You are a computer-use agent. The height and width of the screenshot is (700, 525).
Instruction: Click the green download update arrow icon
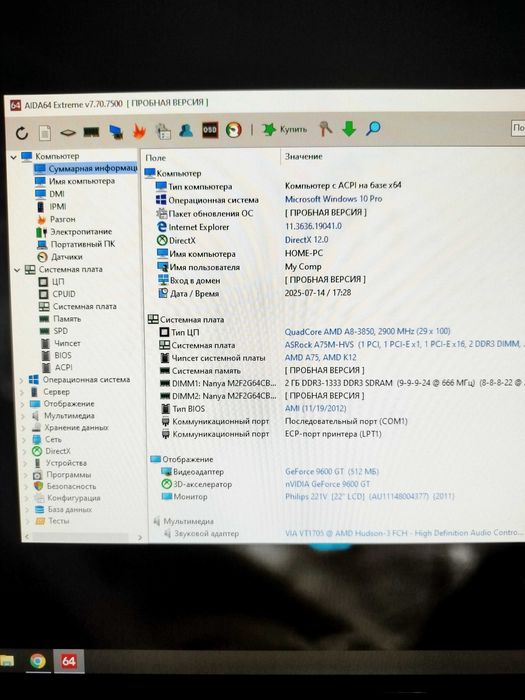coord(349,129)
